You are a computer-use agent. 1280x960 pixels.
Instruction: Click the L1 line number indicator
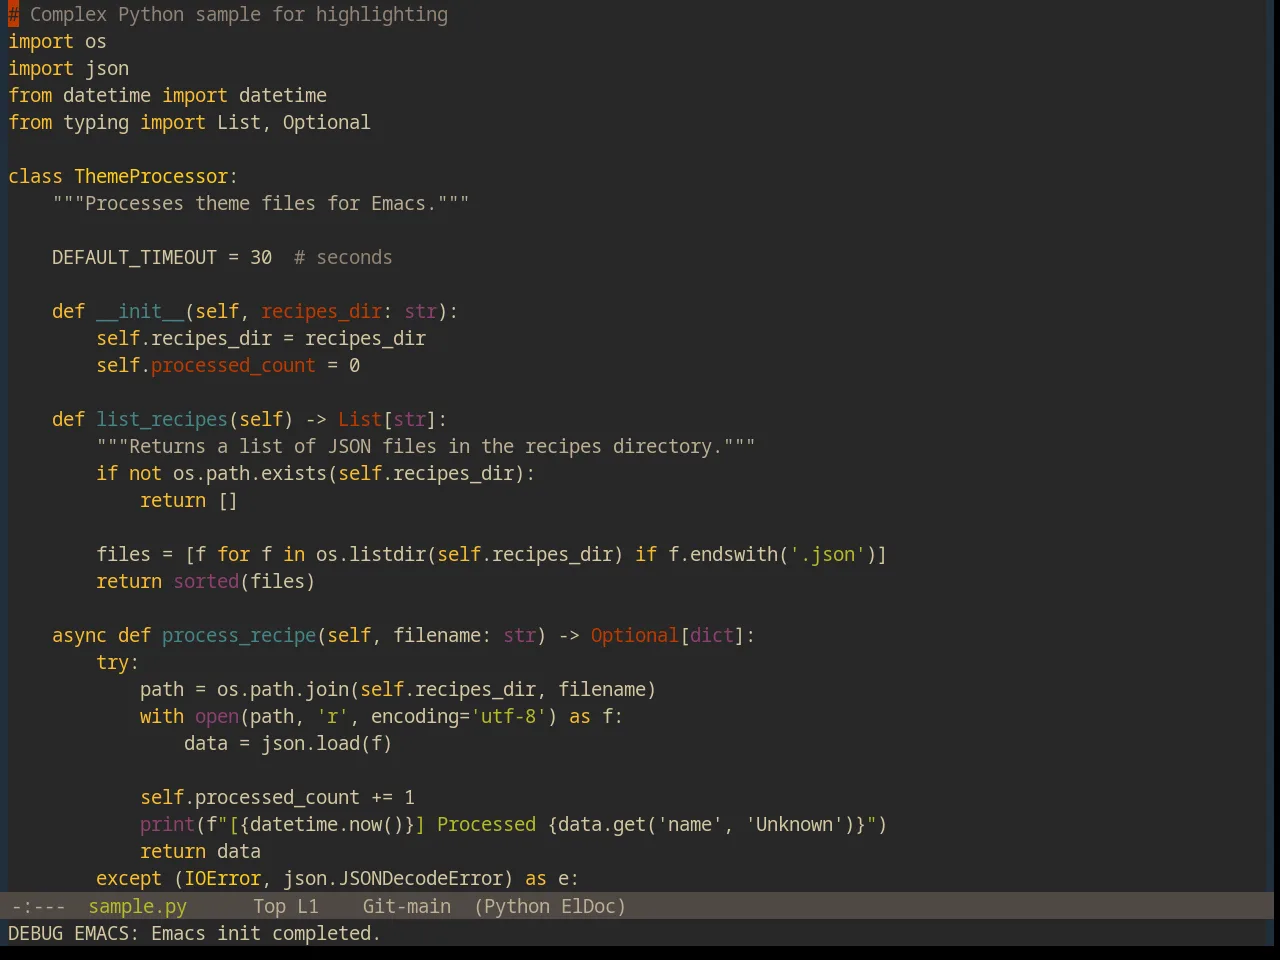click(x=308, y=906)
